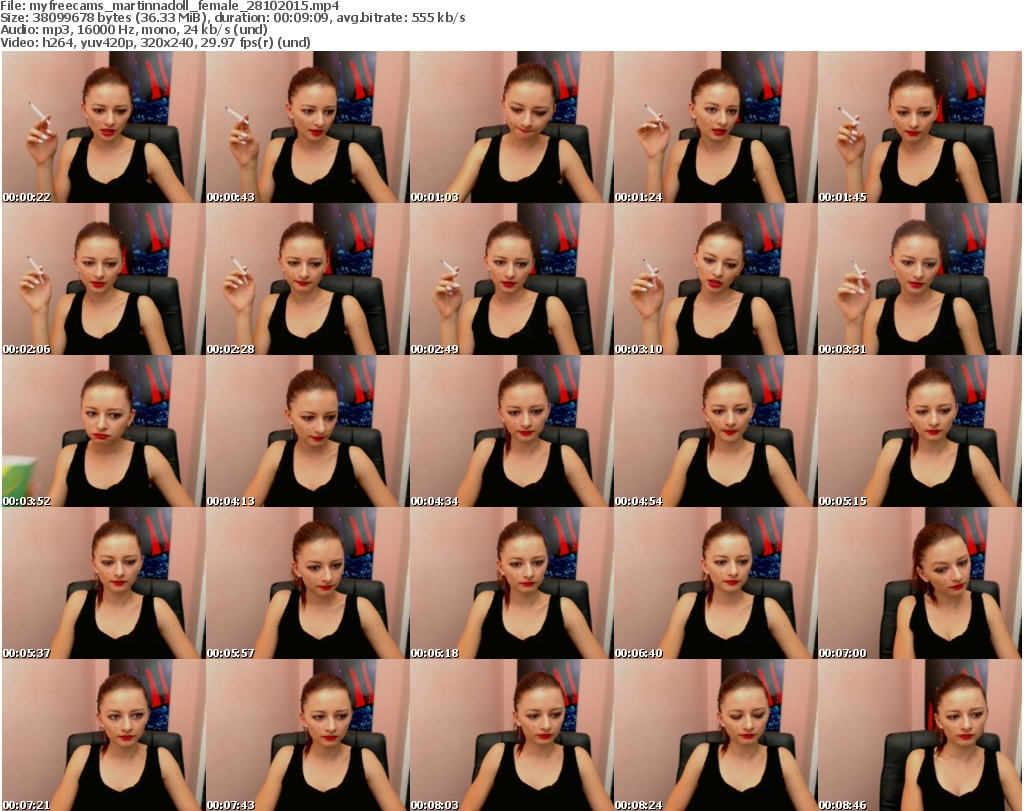This screenshot has height=811, width=1024.
Task: Select the thumbnail timestamped 00:08:24
Action: (x=715, y=735)
